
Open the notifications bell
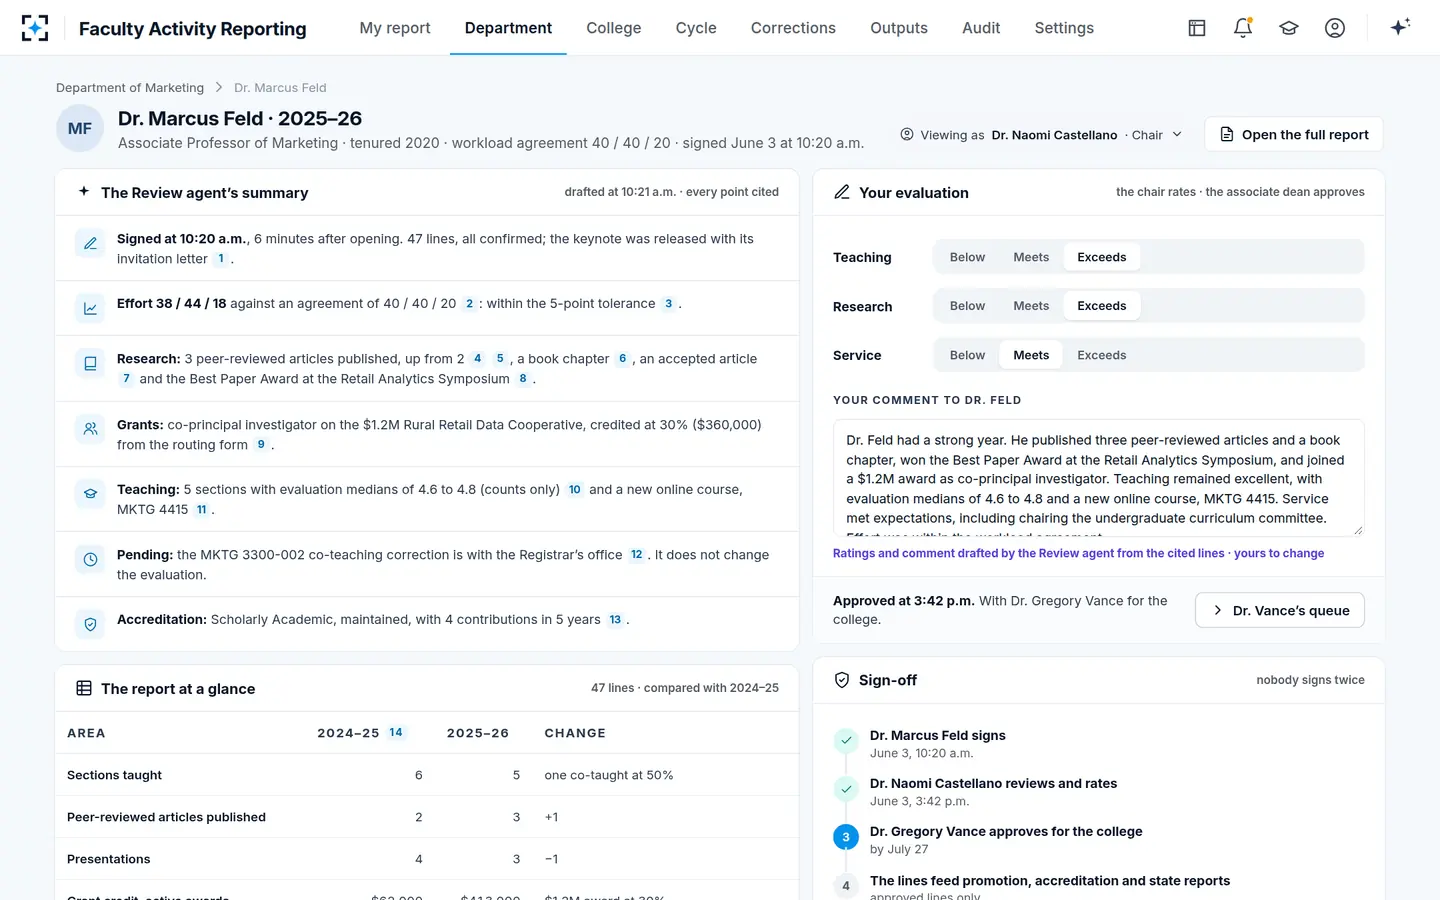click(x=1243, y=28)
